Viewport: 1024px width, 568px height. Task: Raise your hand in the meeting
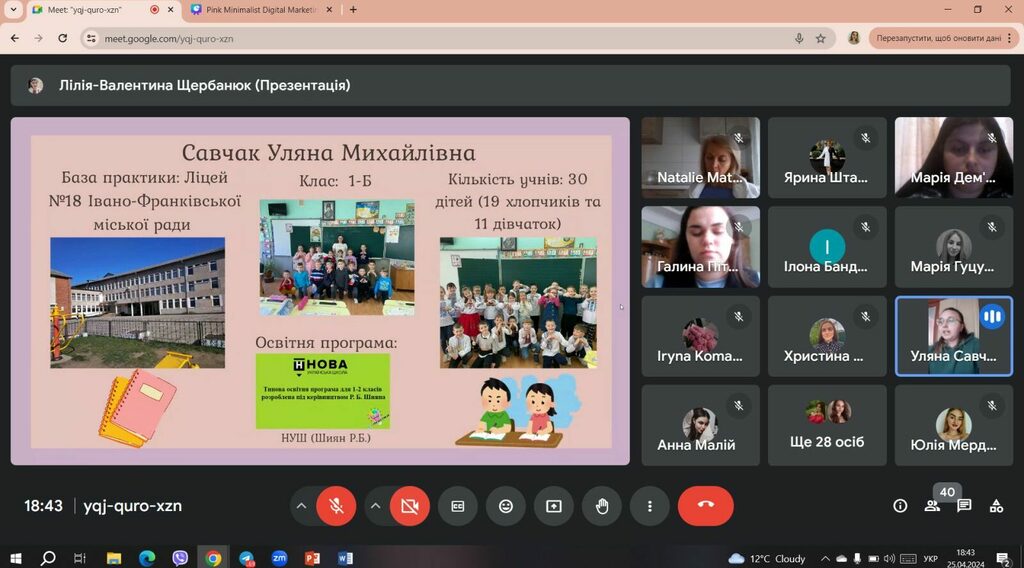click(601, 506)
